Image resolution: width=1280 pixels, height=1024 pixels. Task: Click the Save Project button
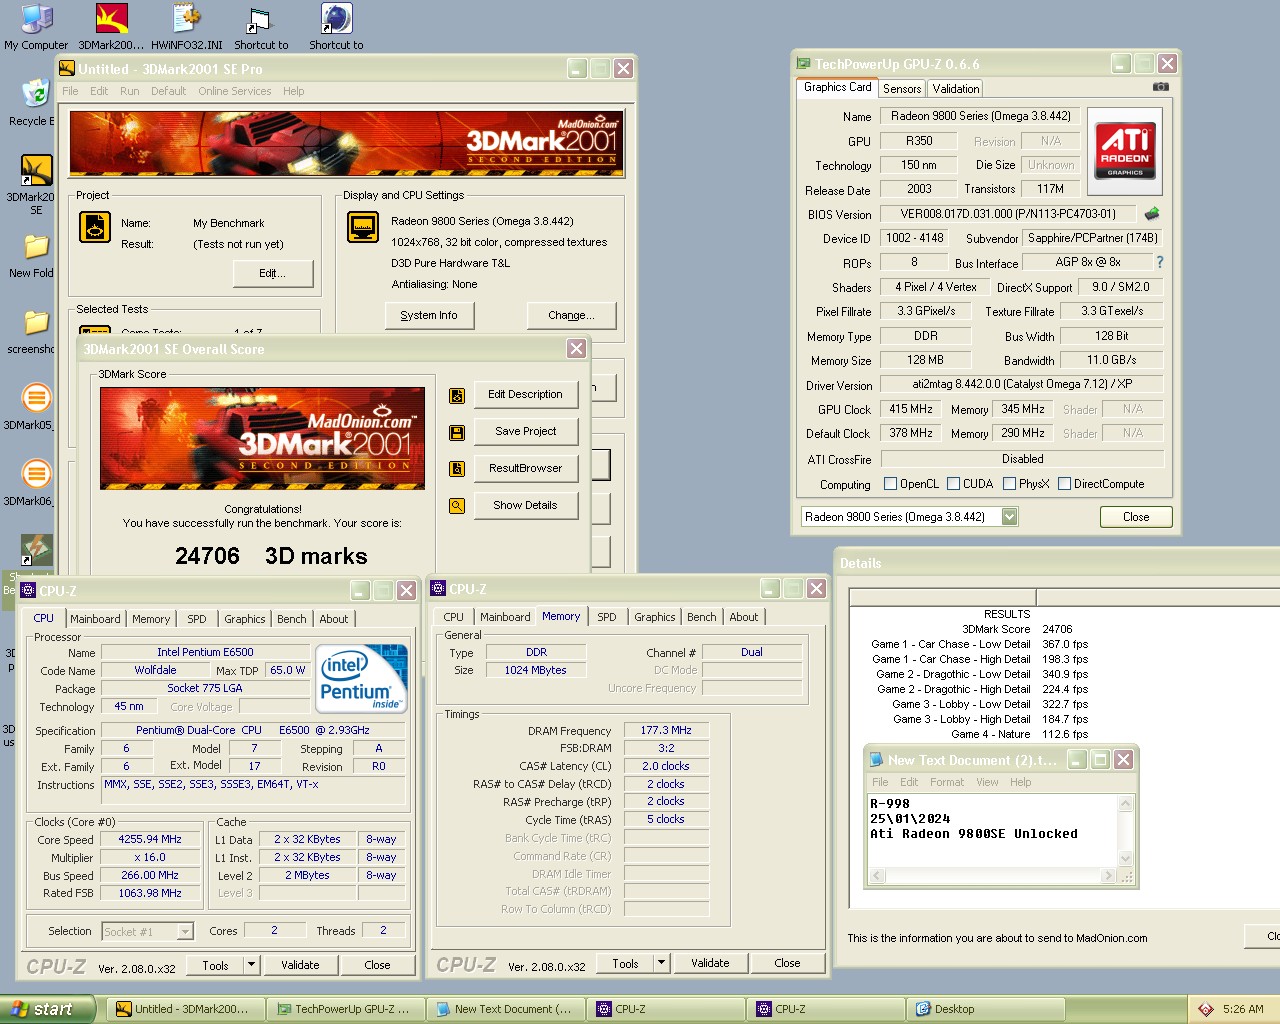[525, 432]
